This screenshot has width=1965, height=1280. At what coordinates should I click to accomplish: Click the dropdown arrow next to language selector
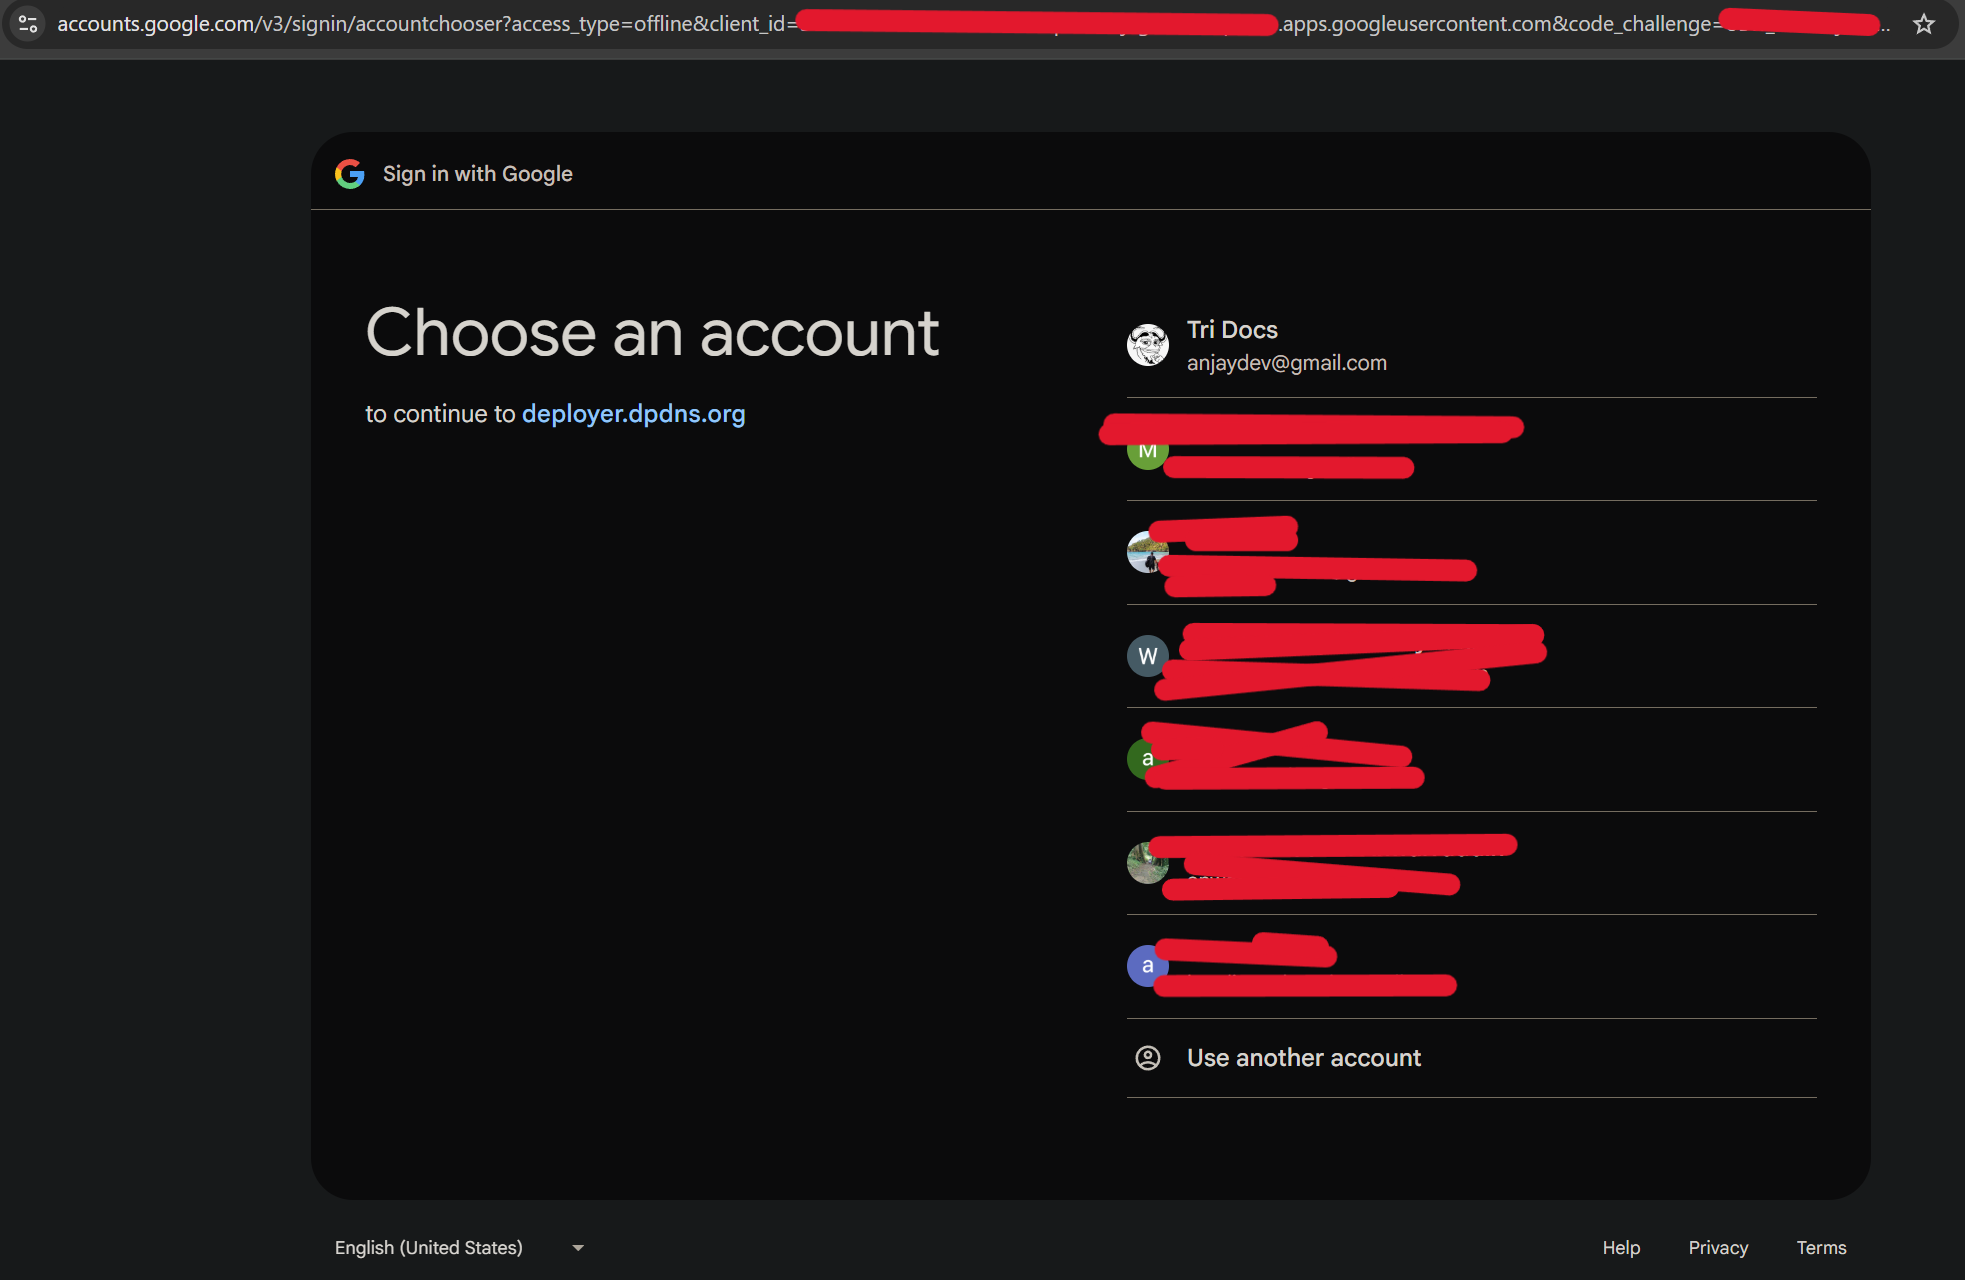pyautogui.click(x=577, y=1247)
